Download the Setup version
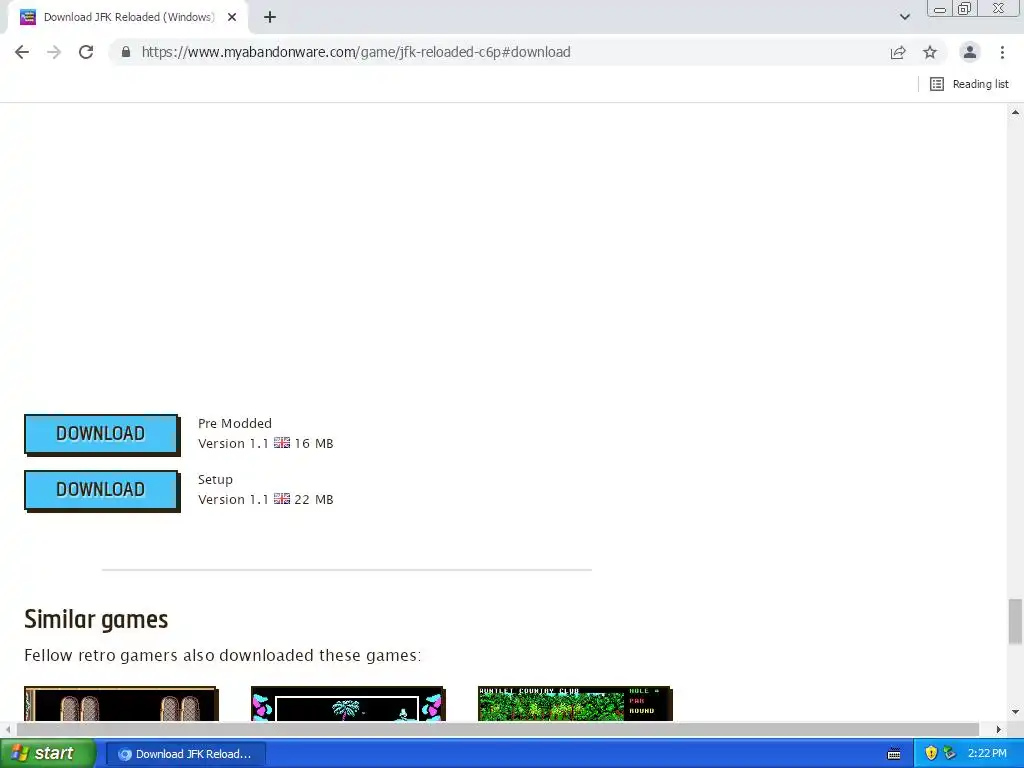Viewport: 1024px width, 768px height. [101, 490]
